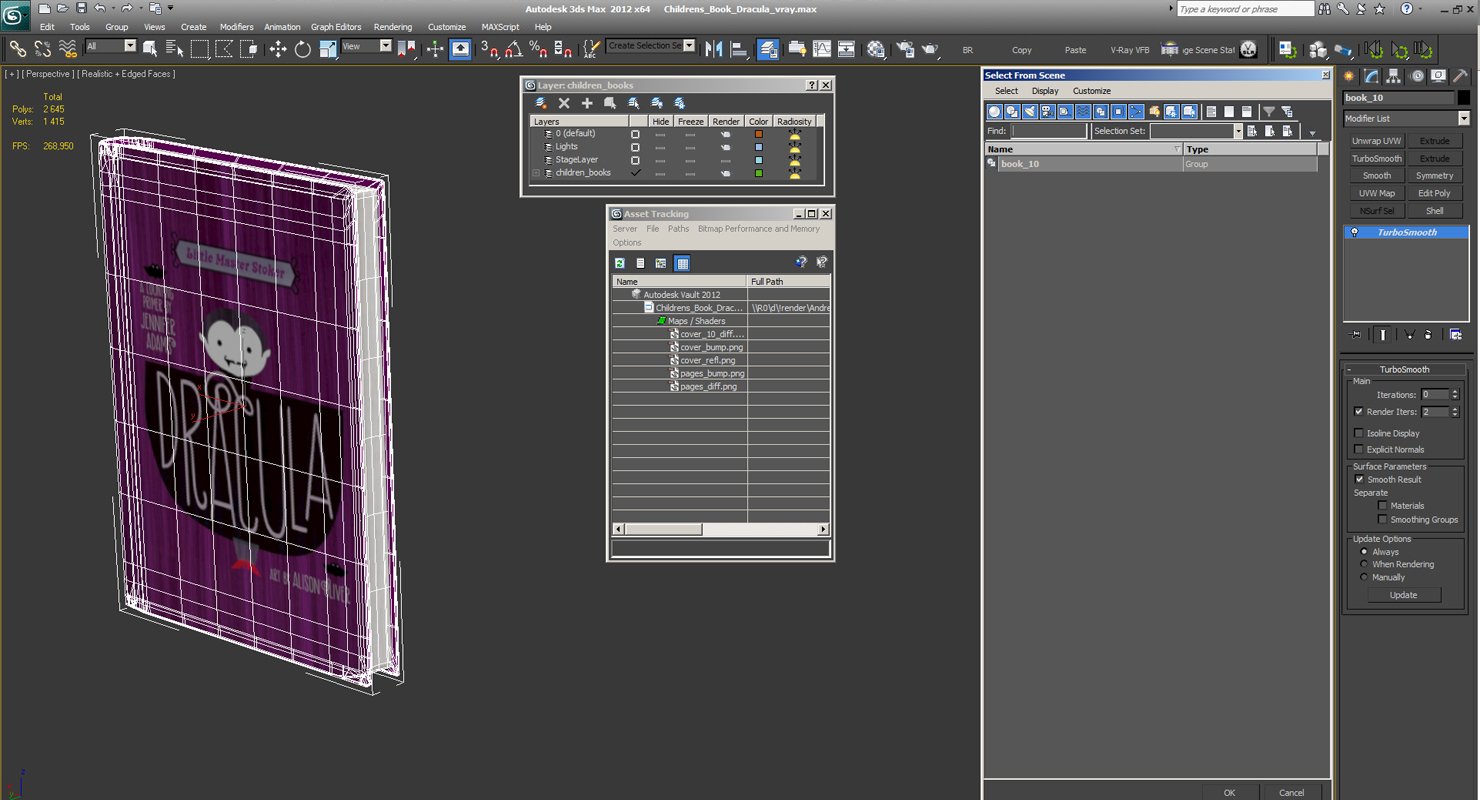
Task: Open the Hierarchy command panel tab
Action: (x=1394, y=76)
